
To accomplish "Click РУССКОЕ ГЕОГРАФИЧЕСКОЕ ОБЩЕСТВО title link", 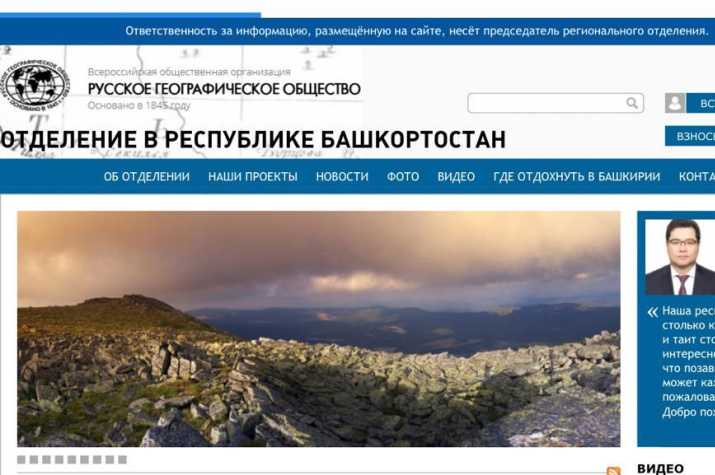I will 224,89.
